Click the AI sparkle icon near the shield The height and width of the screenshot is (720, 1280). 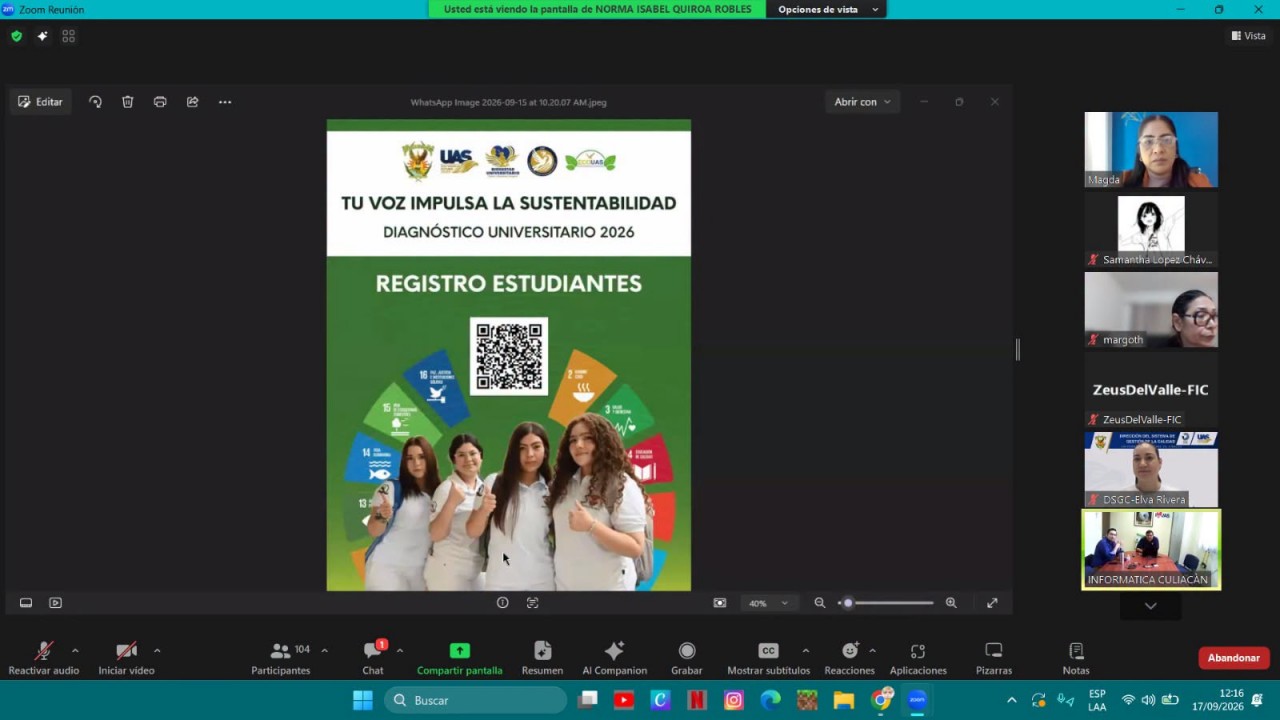point(42,36)
